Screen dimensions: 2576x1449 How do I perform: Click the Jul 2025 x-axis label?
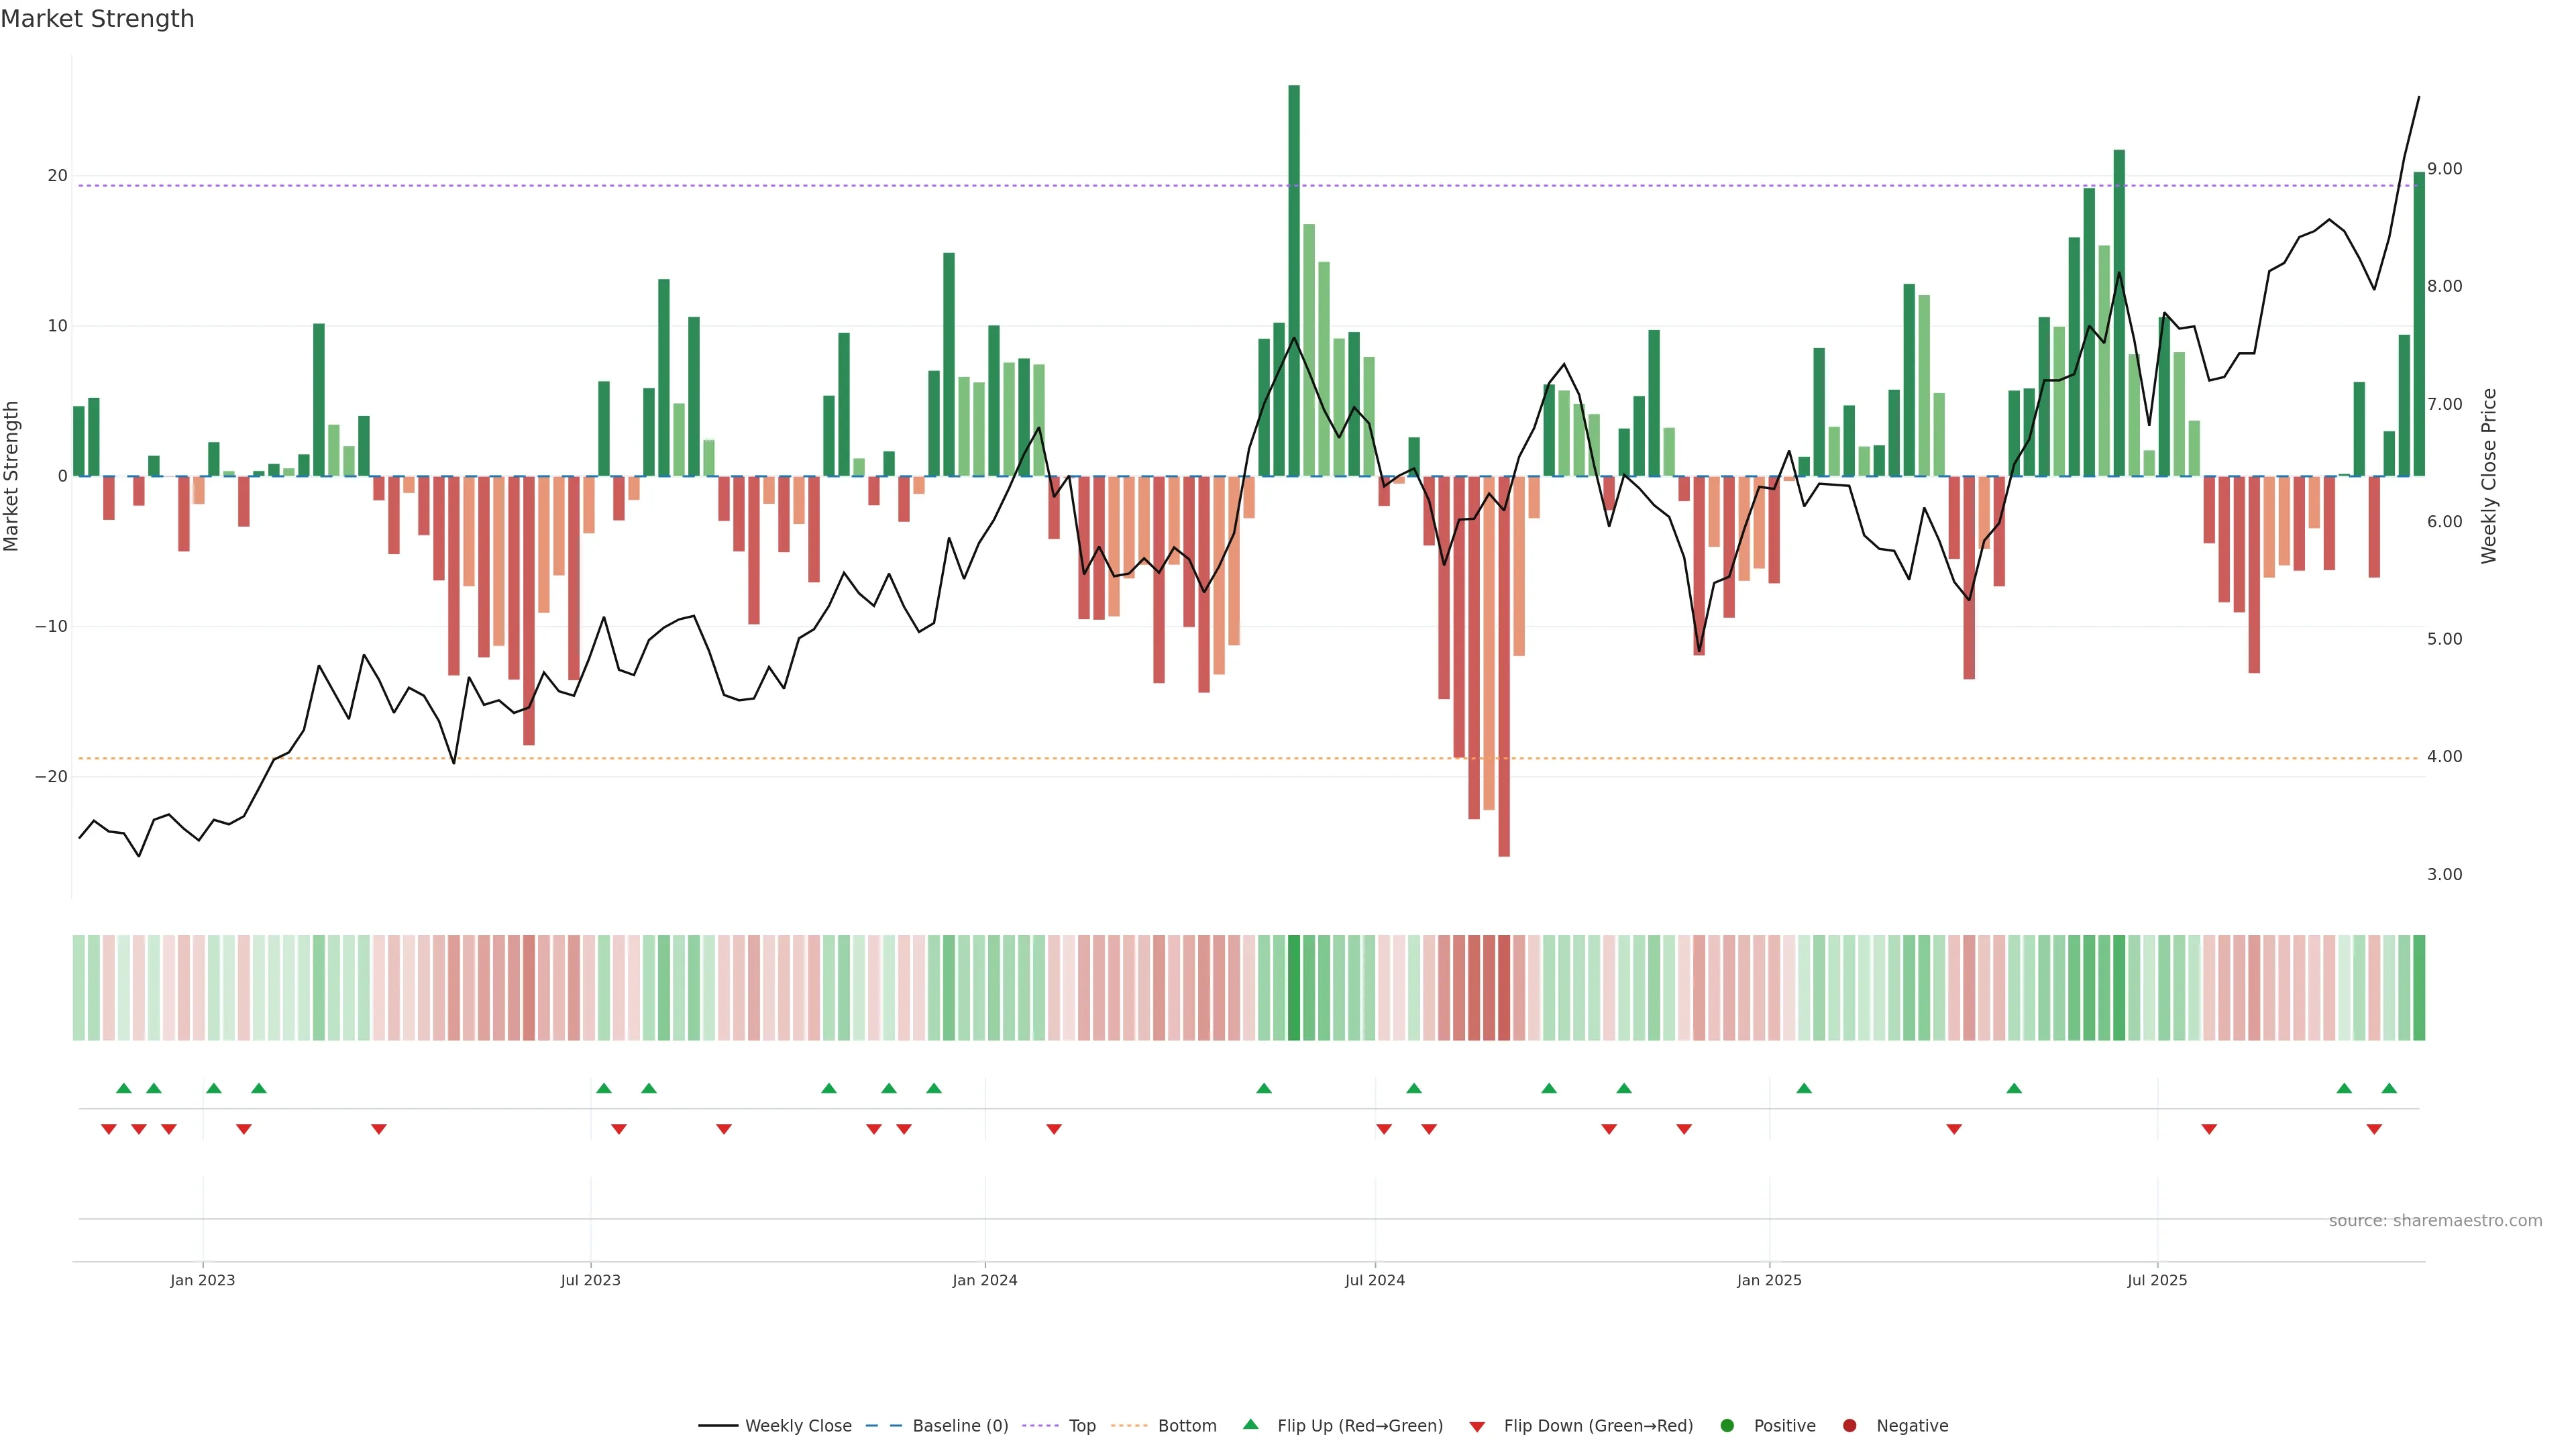point(2156,1280)
